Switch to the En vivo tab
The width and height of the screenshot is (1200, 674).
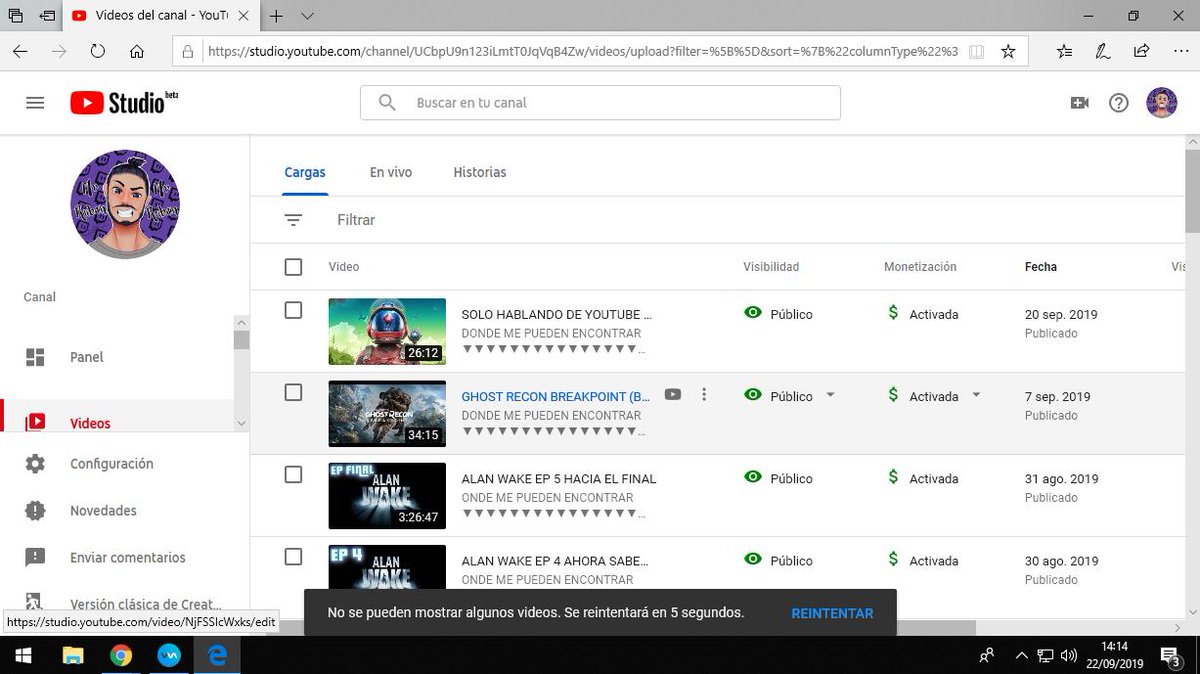[x=391, y=172]
